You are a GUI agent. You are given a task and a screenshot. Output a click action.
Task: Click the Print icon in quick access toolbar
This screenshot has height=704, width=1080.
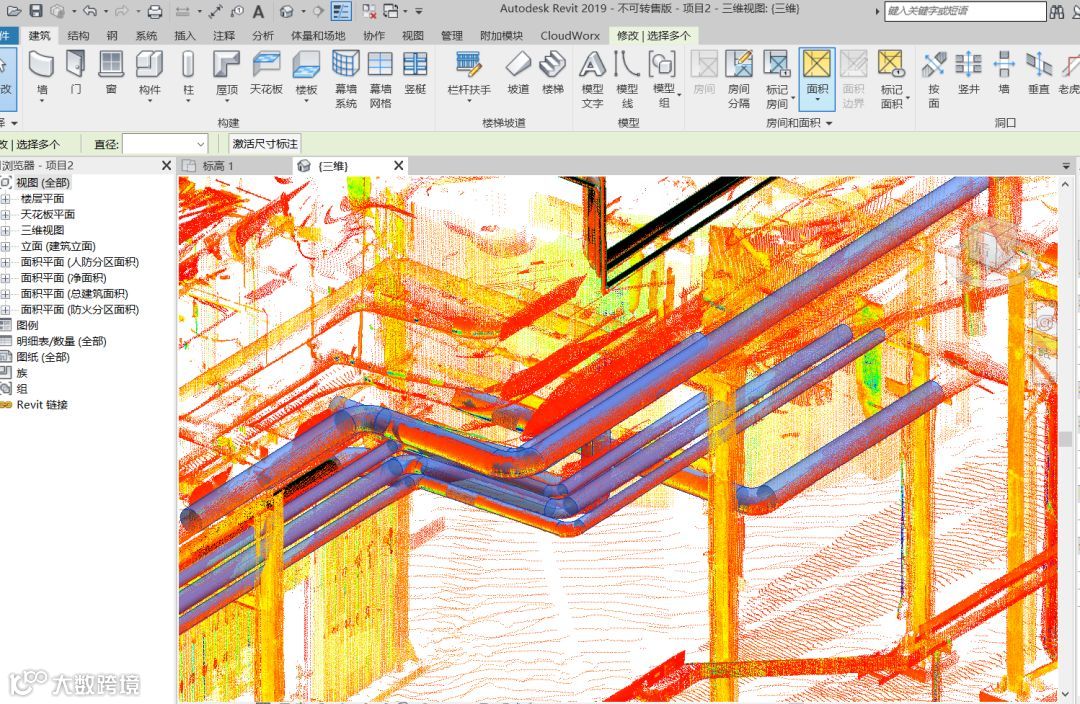(156, 11)
